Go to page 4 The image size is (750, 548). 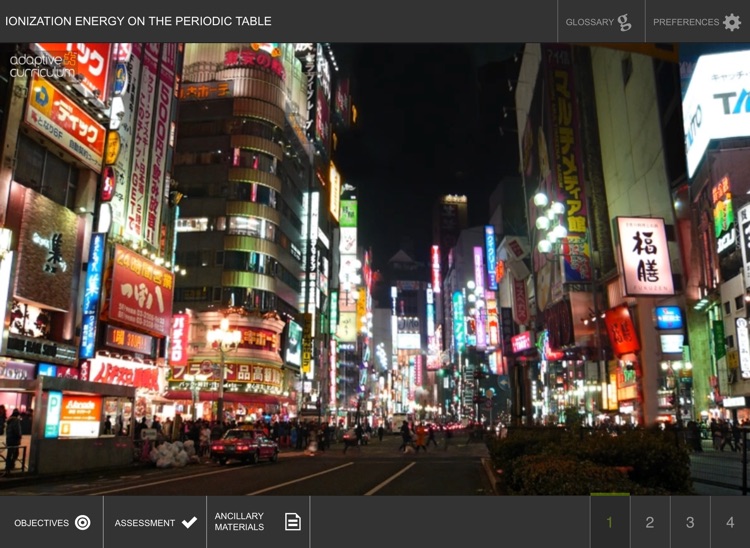tap(730, 522)
